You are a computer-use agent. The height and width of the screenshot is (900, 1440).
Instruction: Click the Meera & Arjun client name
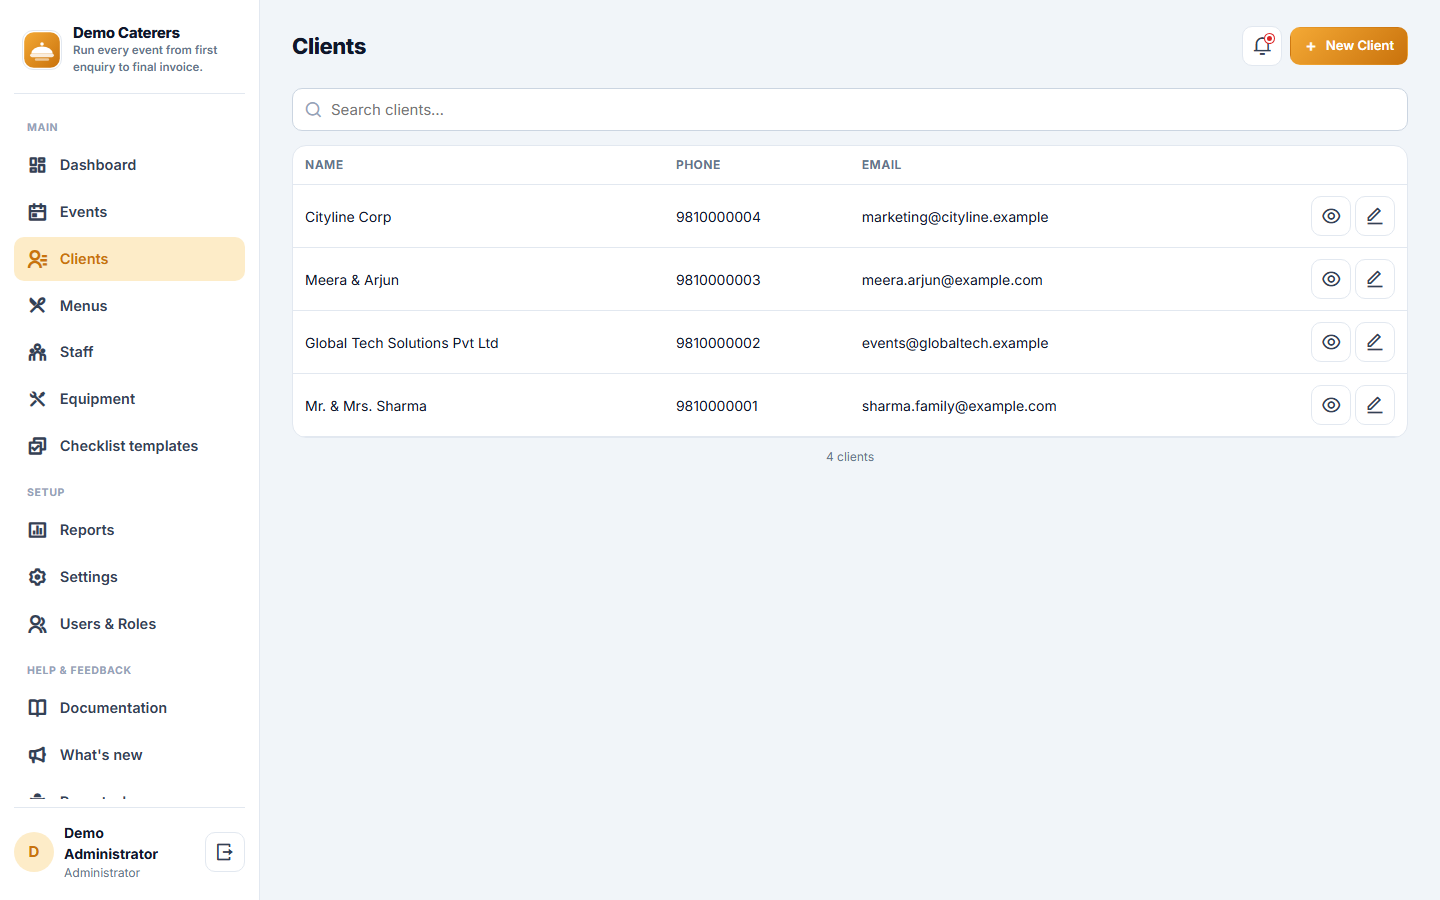pyautogui.click(x=352, y=280)
